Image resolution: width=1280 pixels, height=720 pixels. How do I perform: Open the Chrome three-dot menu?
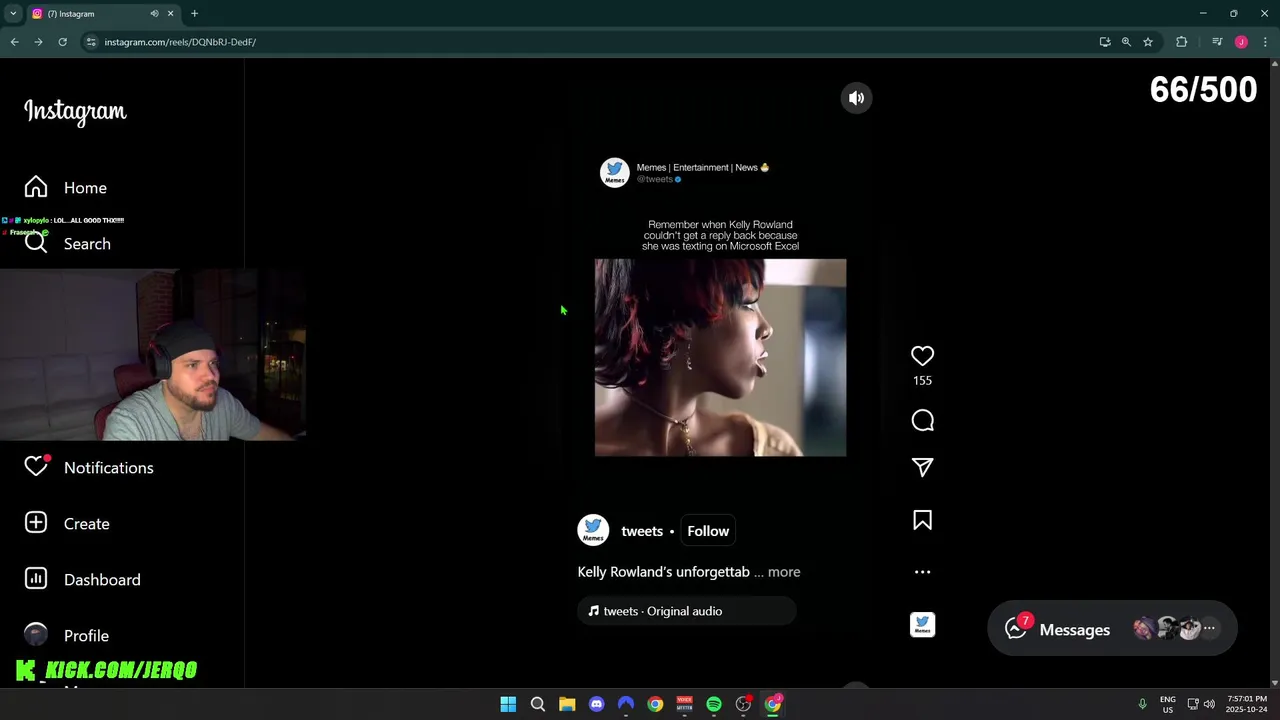tap(1265, 42)
